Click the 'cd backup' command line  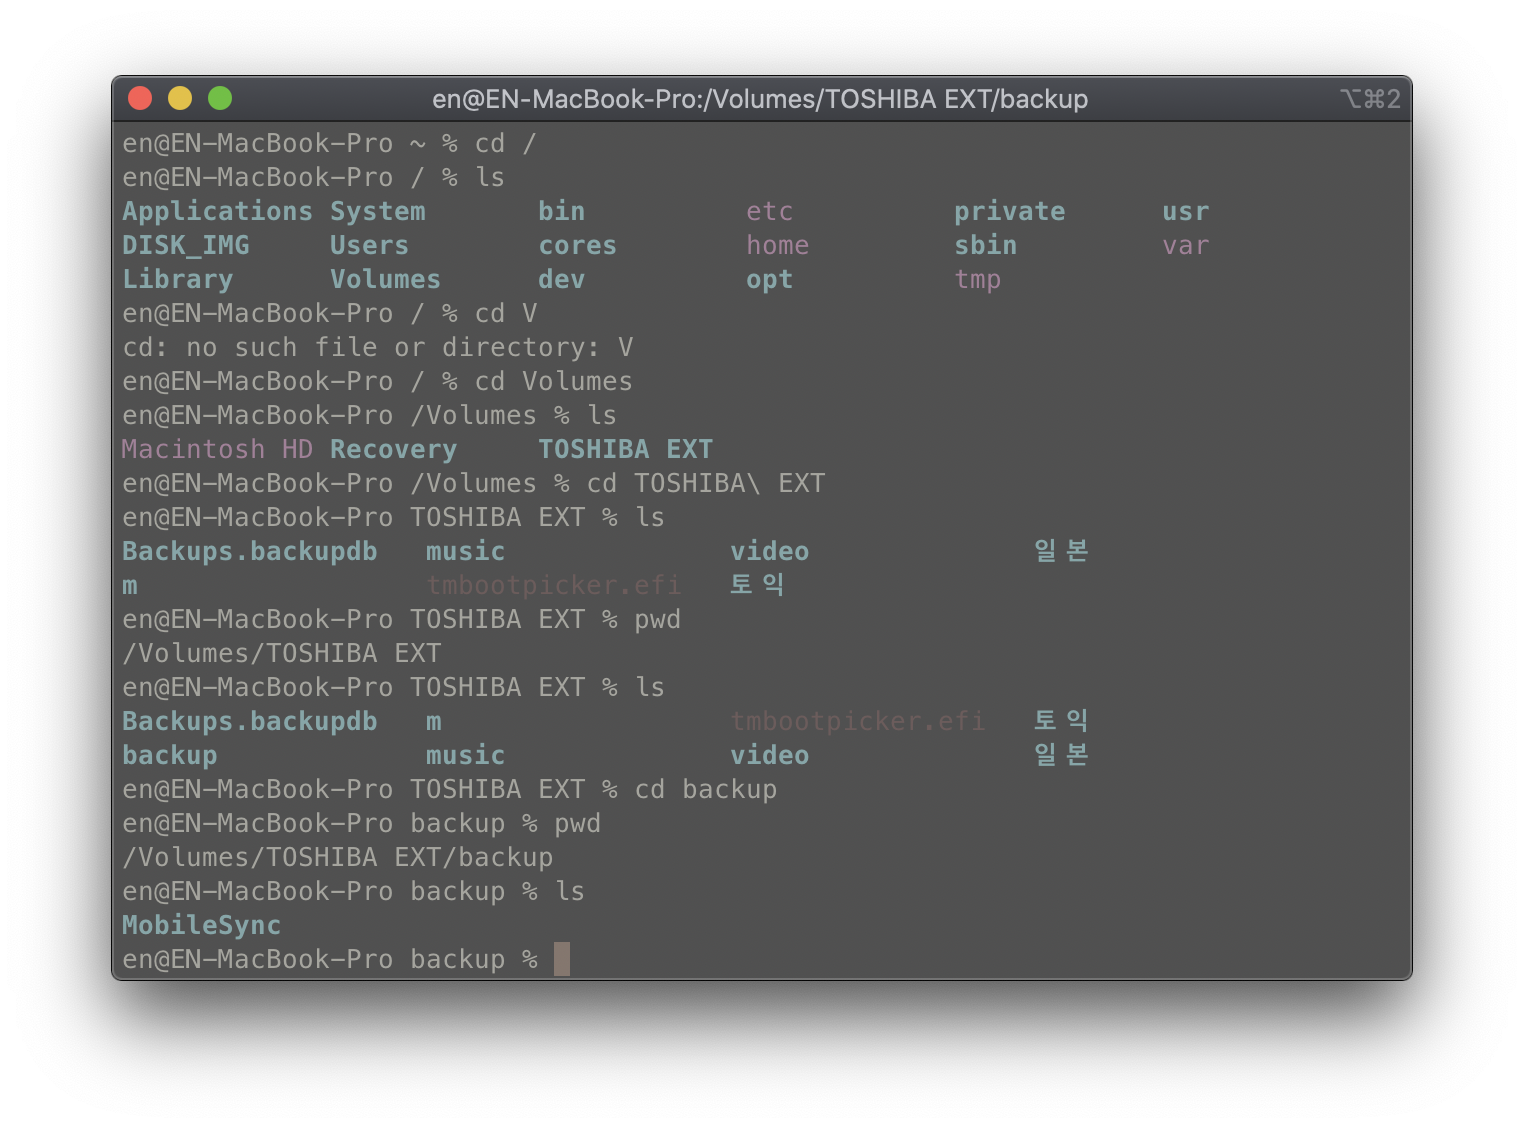point(706,790)
